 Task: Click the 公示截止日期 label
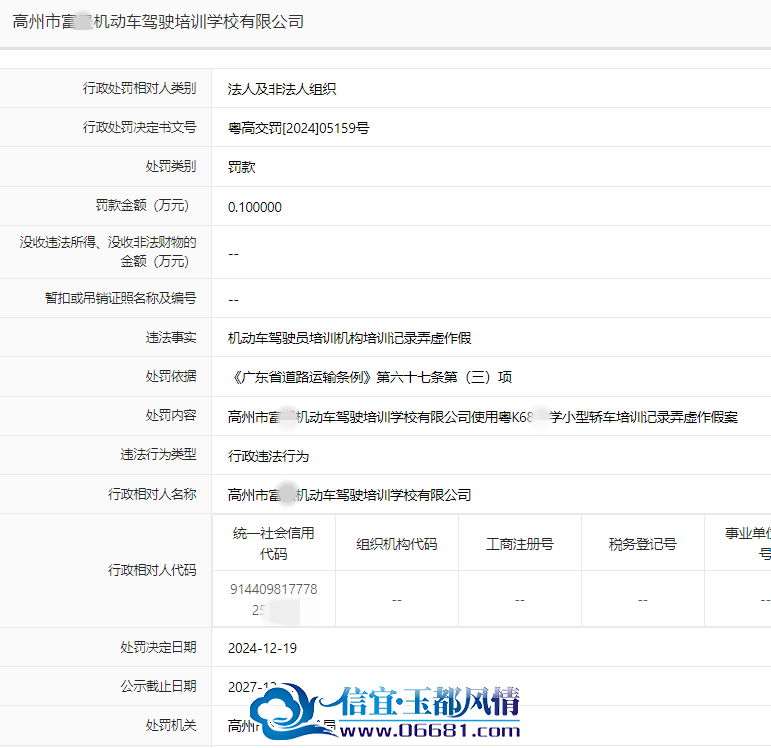158,686
